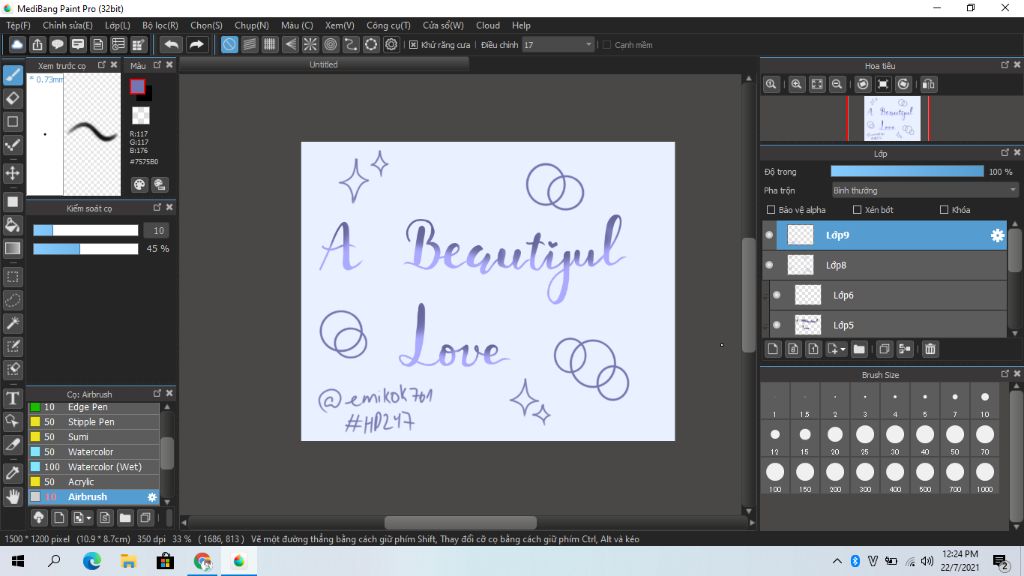
Task: Delete layer with trash icon
Action: (930, 349)
